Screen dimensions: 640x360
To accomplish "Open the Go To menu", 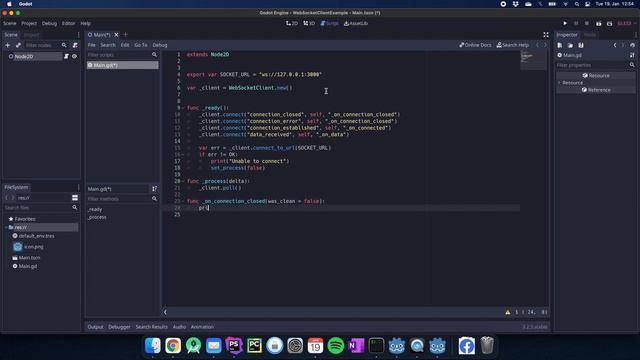I will click(x=141, y=45).
